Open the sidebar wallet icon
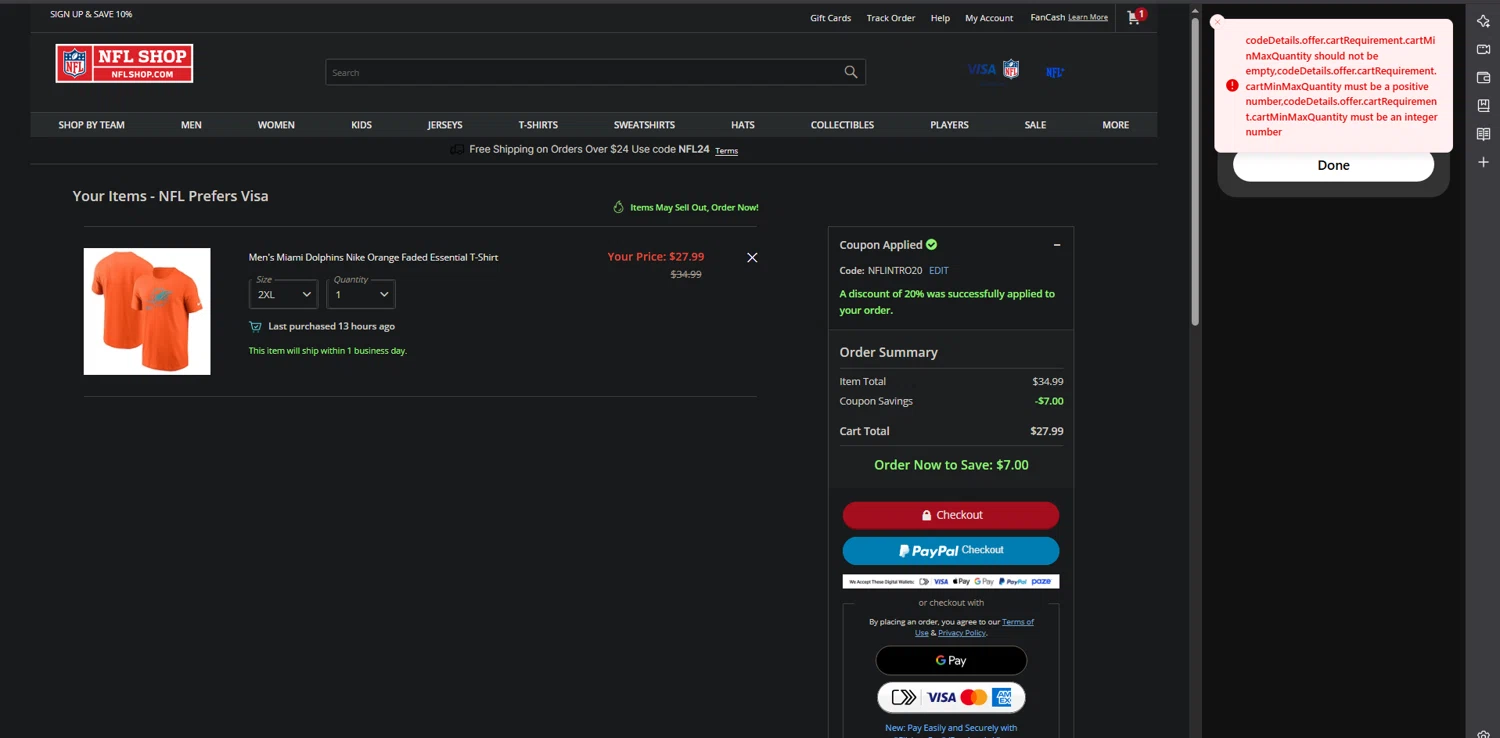 point(1483,77)
